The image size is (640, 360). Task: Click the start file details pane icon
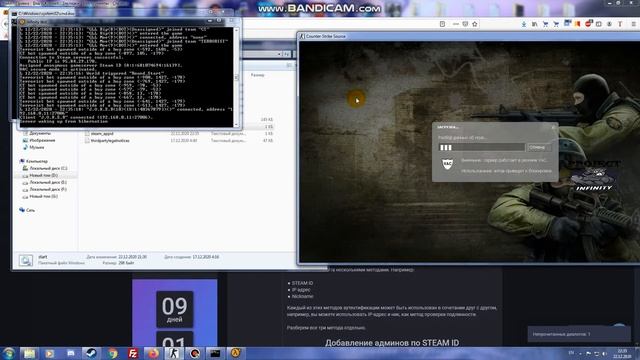tap(26, 260)
